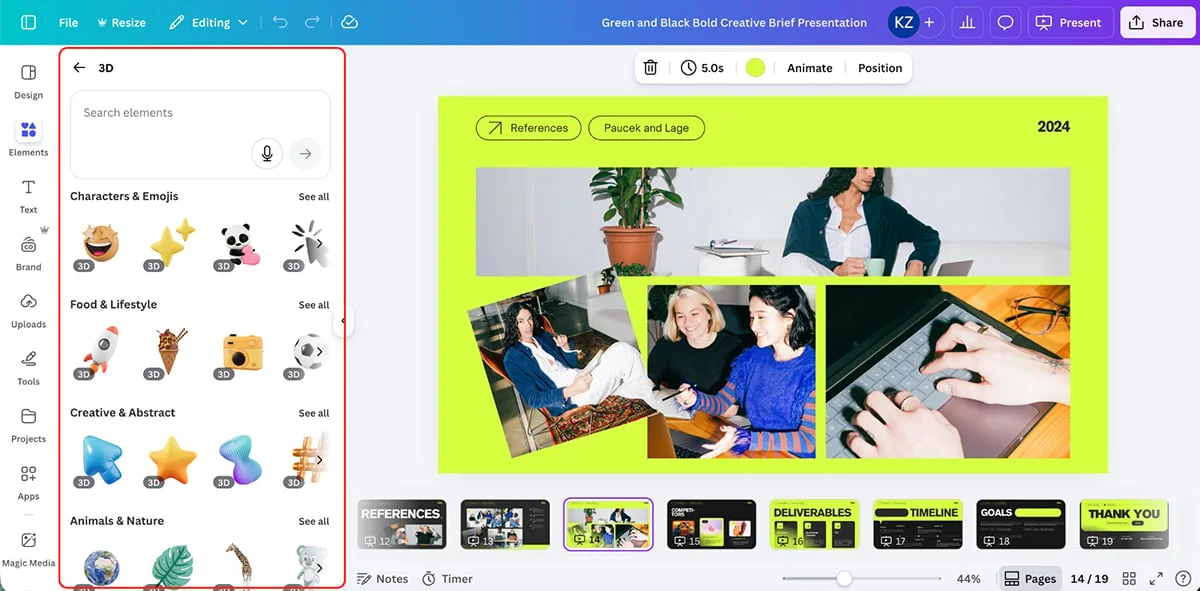Change the 5.0s page duration
Viewport: 1200px width, 591px height.
pyautogui.click(x=702, y=68)
